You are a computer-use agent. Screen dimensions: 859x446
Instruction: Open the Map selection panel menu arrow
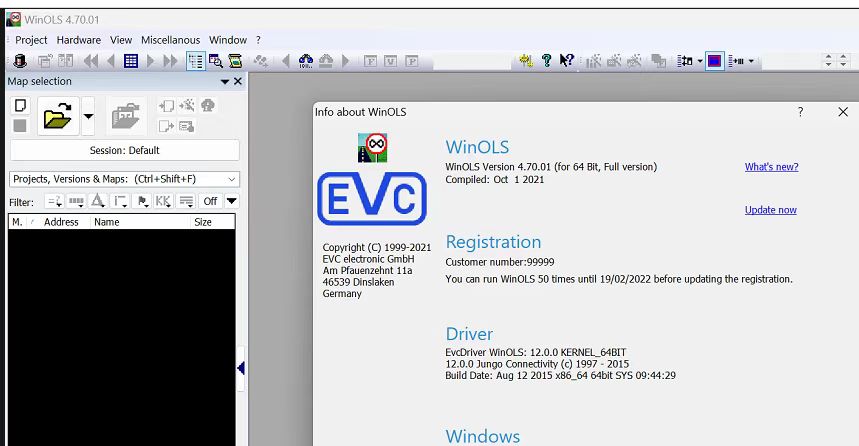225,82
